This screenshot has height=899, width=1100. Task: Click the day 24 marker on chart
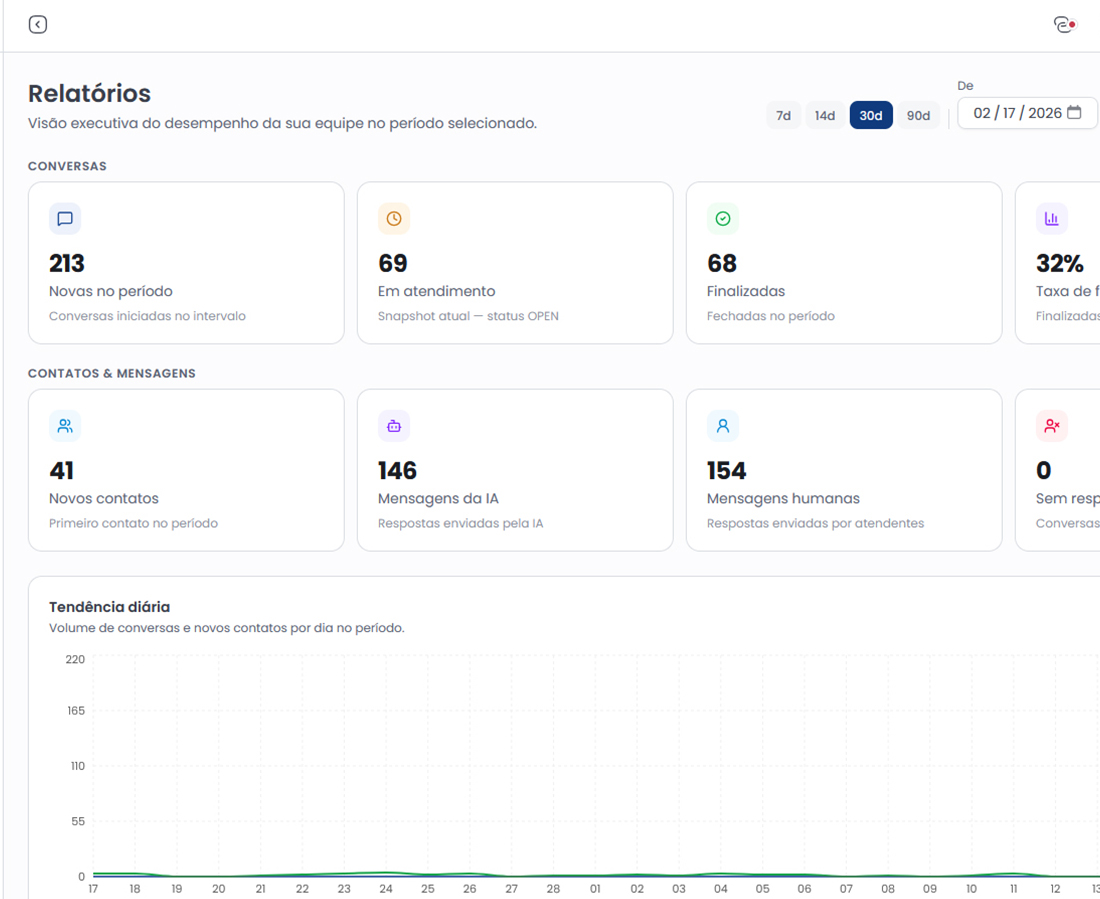tap(386, 888)
